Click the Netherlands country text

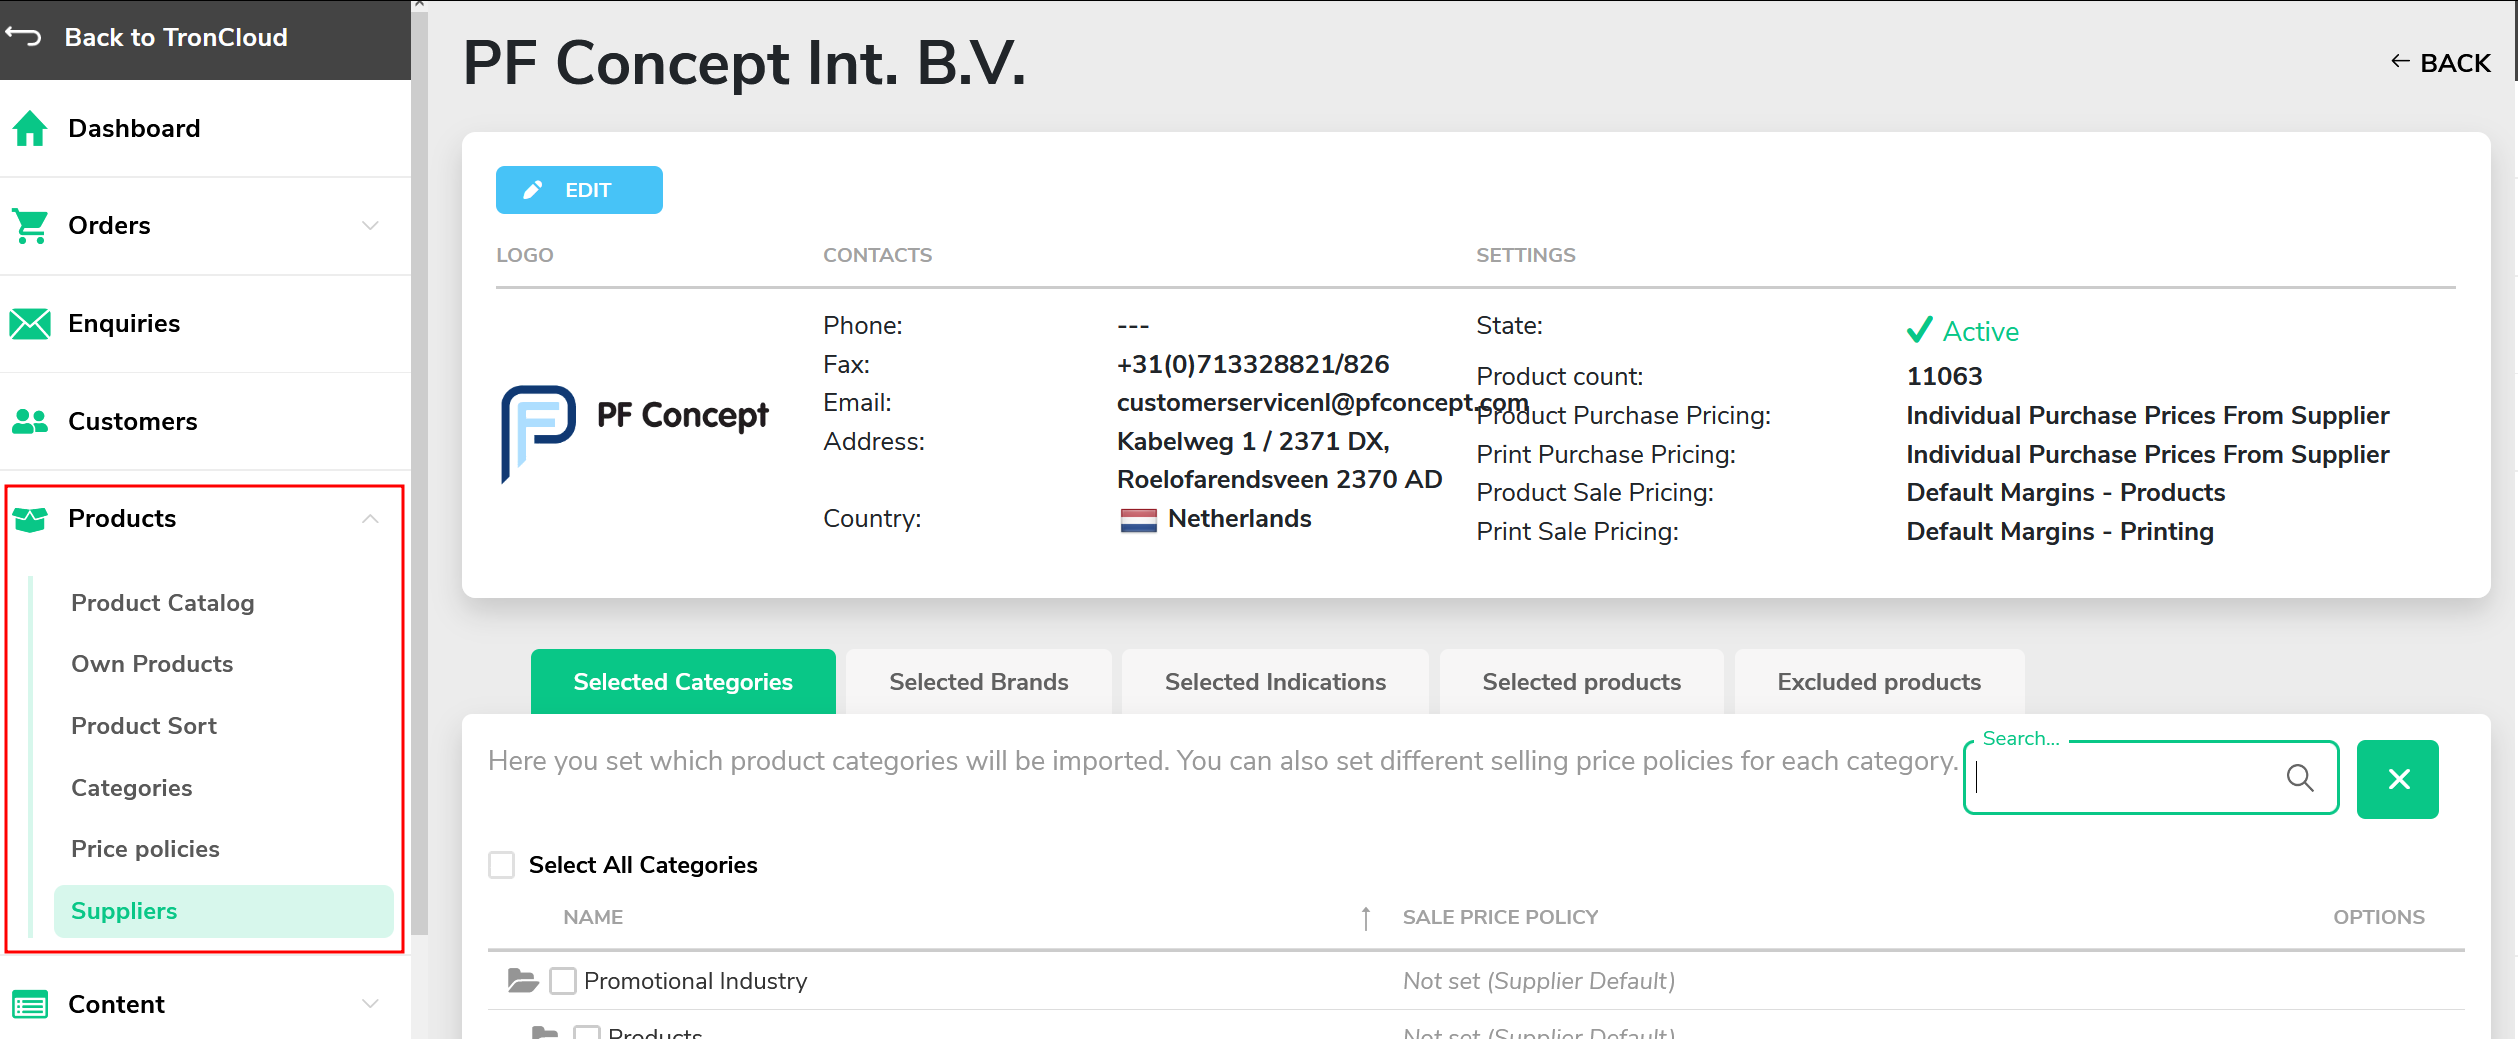tap(1239, 519)
